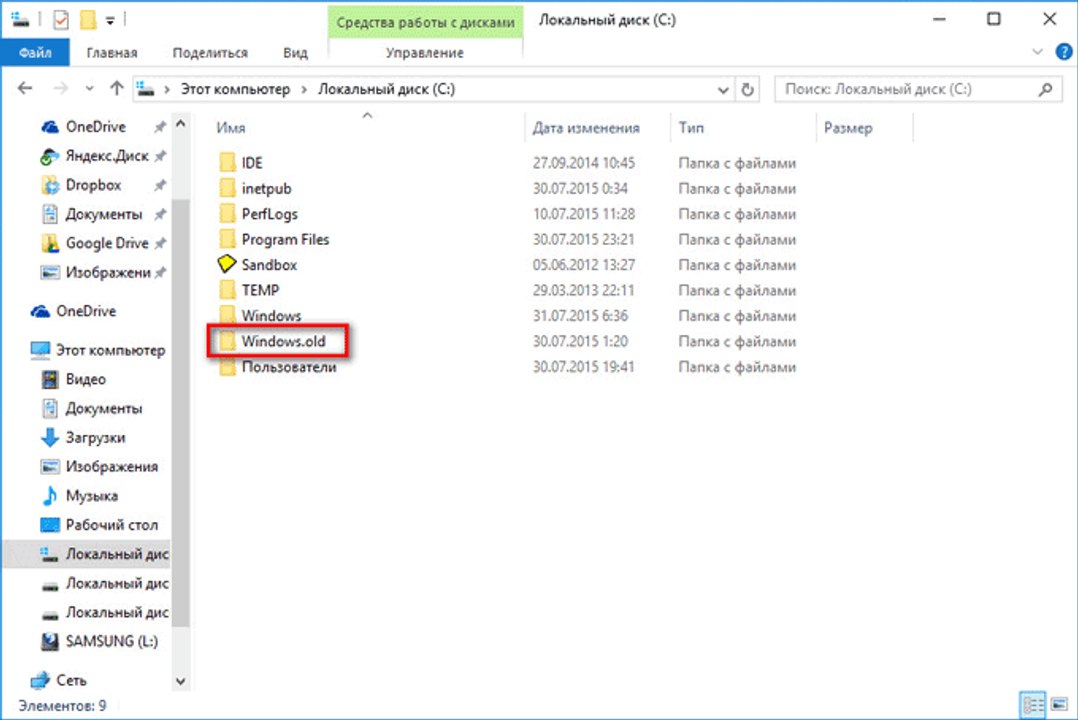Click Локальный диск (C:) breadcrumb in address bar
This screenshot has height=720, width=1078.
coord(386,89)
